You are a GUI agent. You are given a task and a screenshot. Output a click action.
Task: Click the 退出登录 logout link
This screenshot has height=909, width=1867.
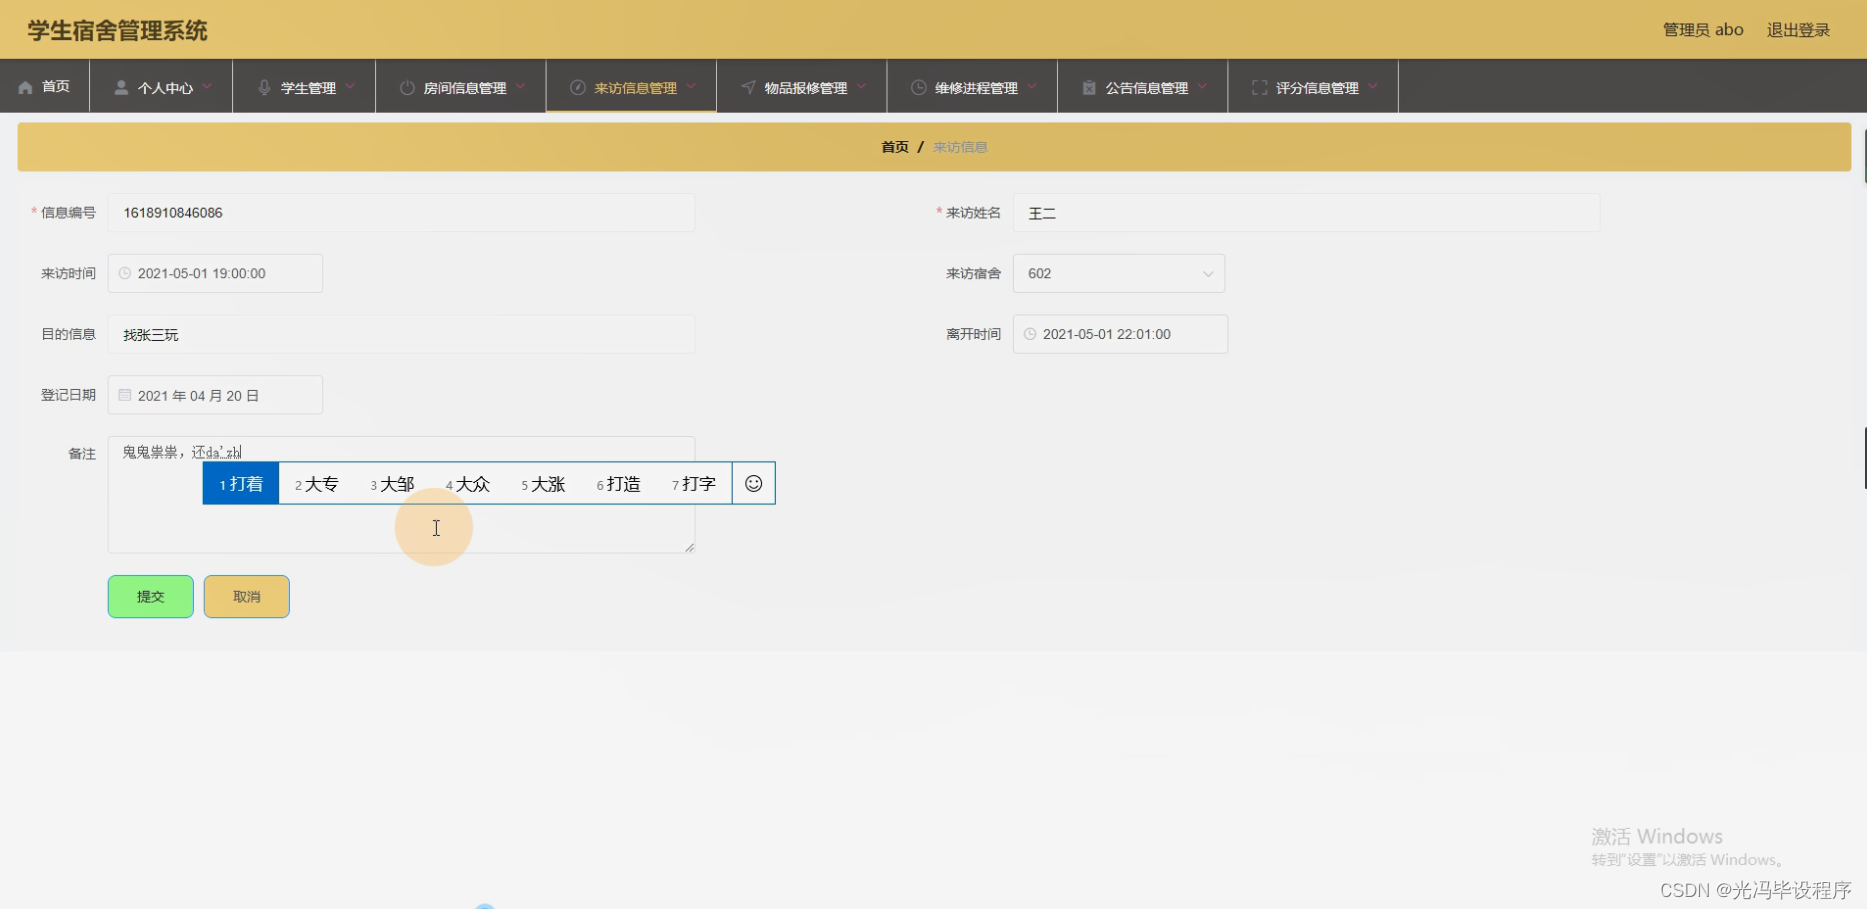1797,29
